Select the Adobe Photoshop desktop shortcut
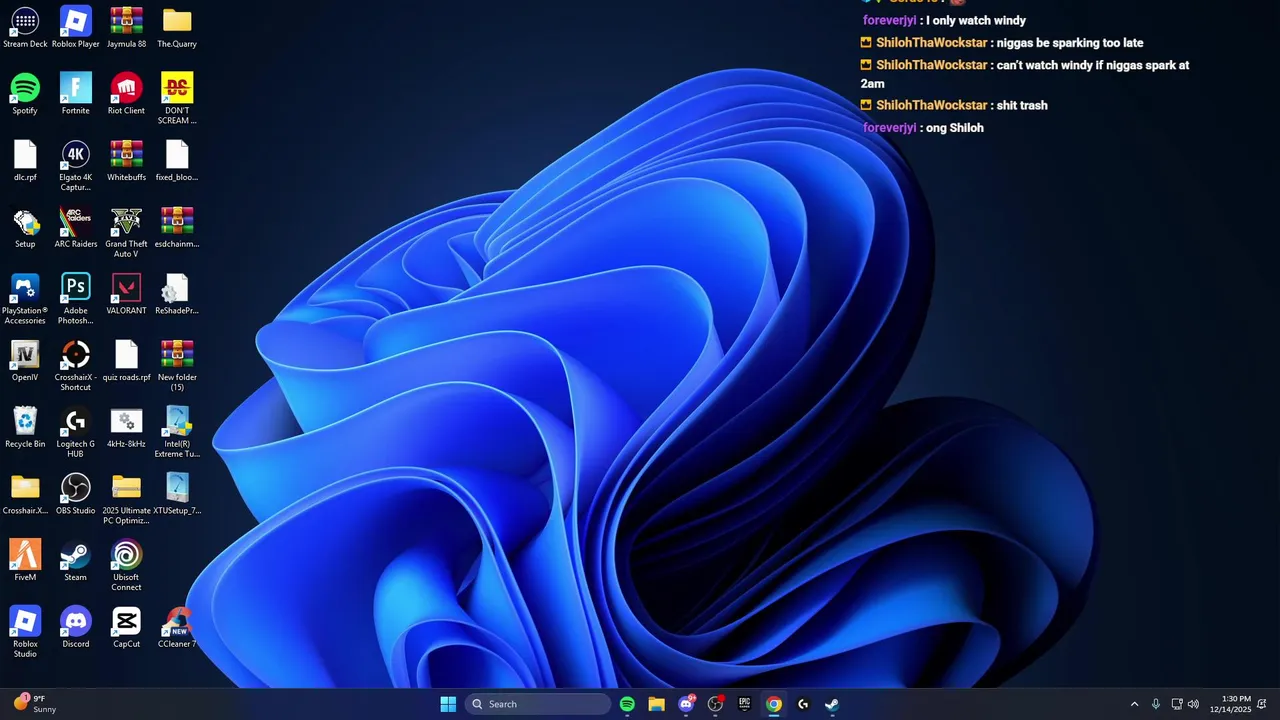 [76, 299]
